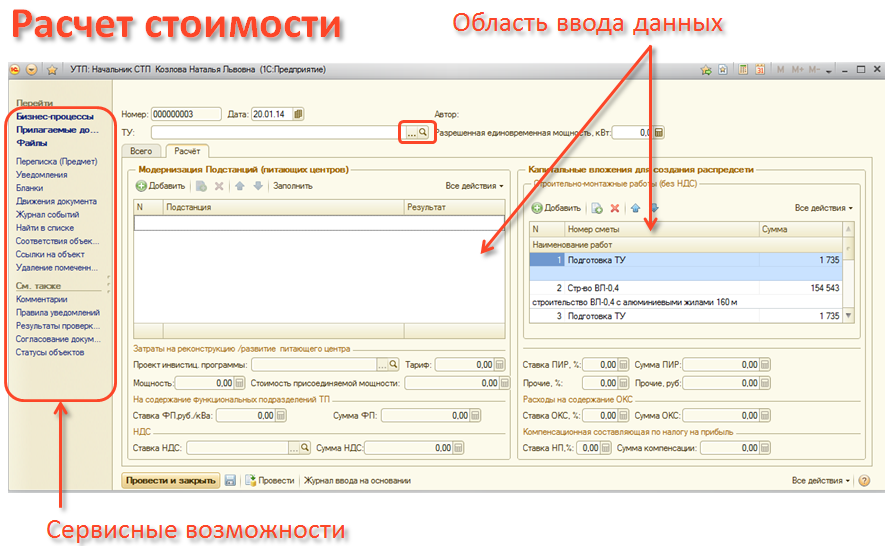Open the calendar picker next to Дата field
887x546 pixels.
(x=299, y=114)
